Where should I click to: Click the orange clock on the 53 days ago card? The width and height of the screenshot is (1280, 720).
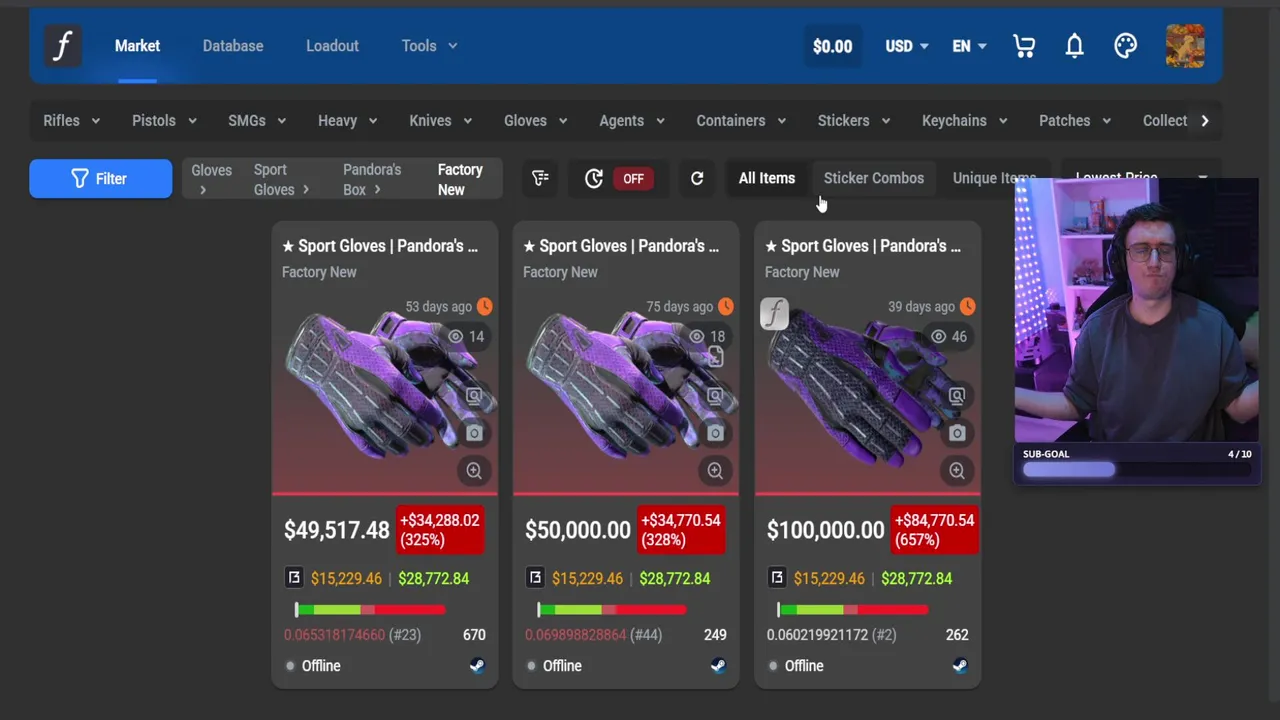pyautogui.click(x=484, y=306)
